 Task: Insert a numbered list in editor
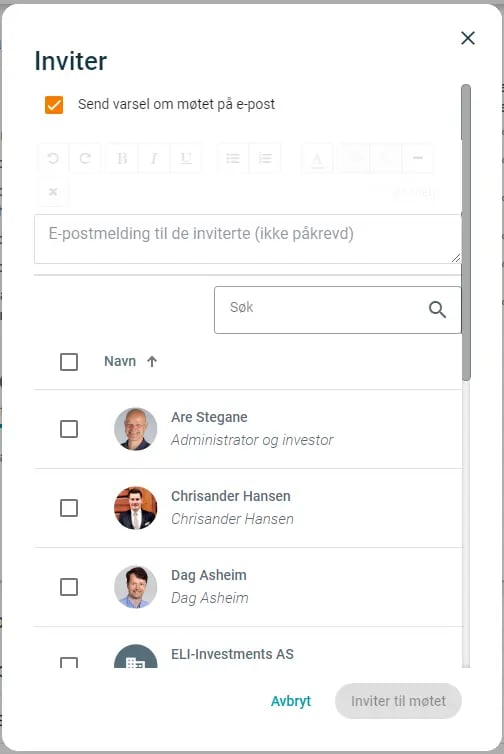(265, 158)
